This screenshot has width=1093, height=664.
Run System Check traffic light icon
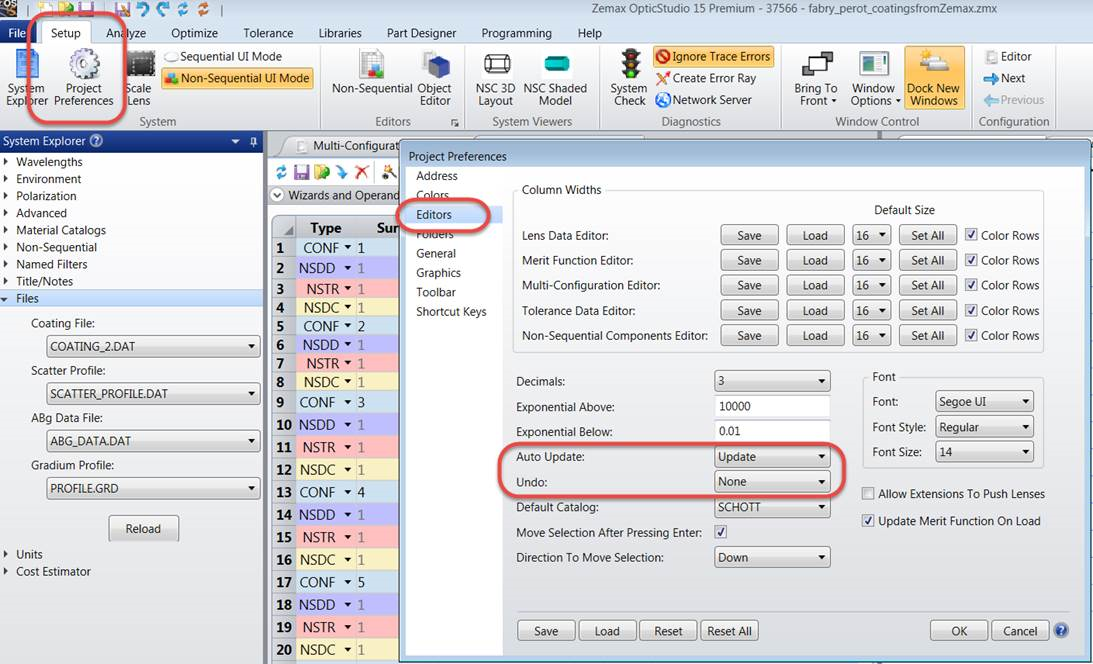630,63
